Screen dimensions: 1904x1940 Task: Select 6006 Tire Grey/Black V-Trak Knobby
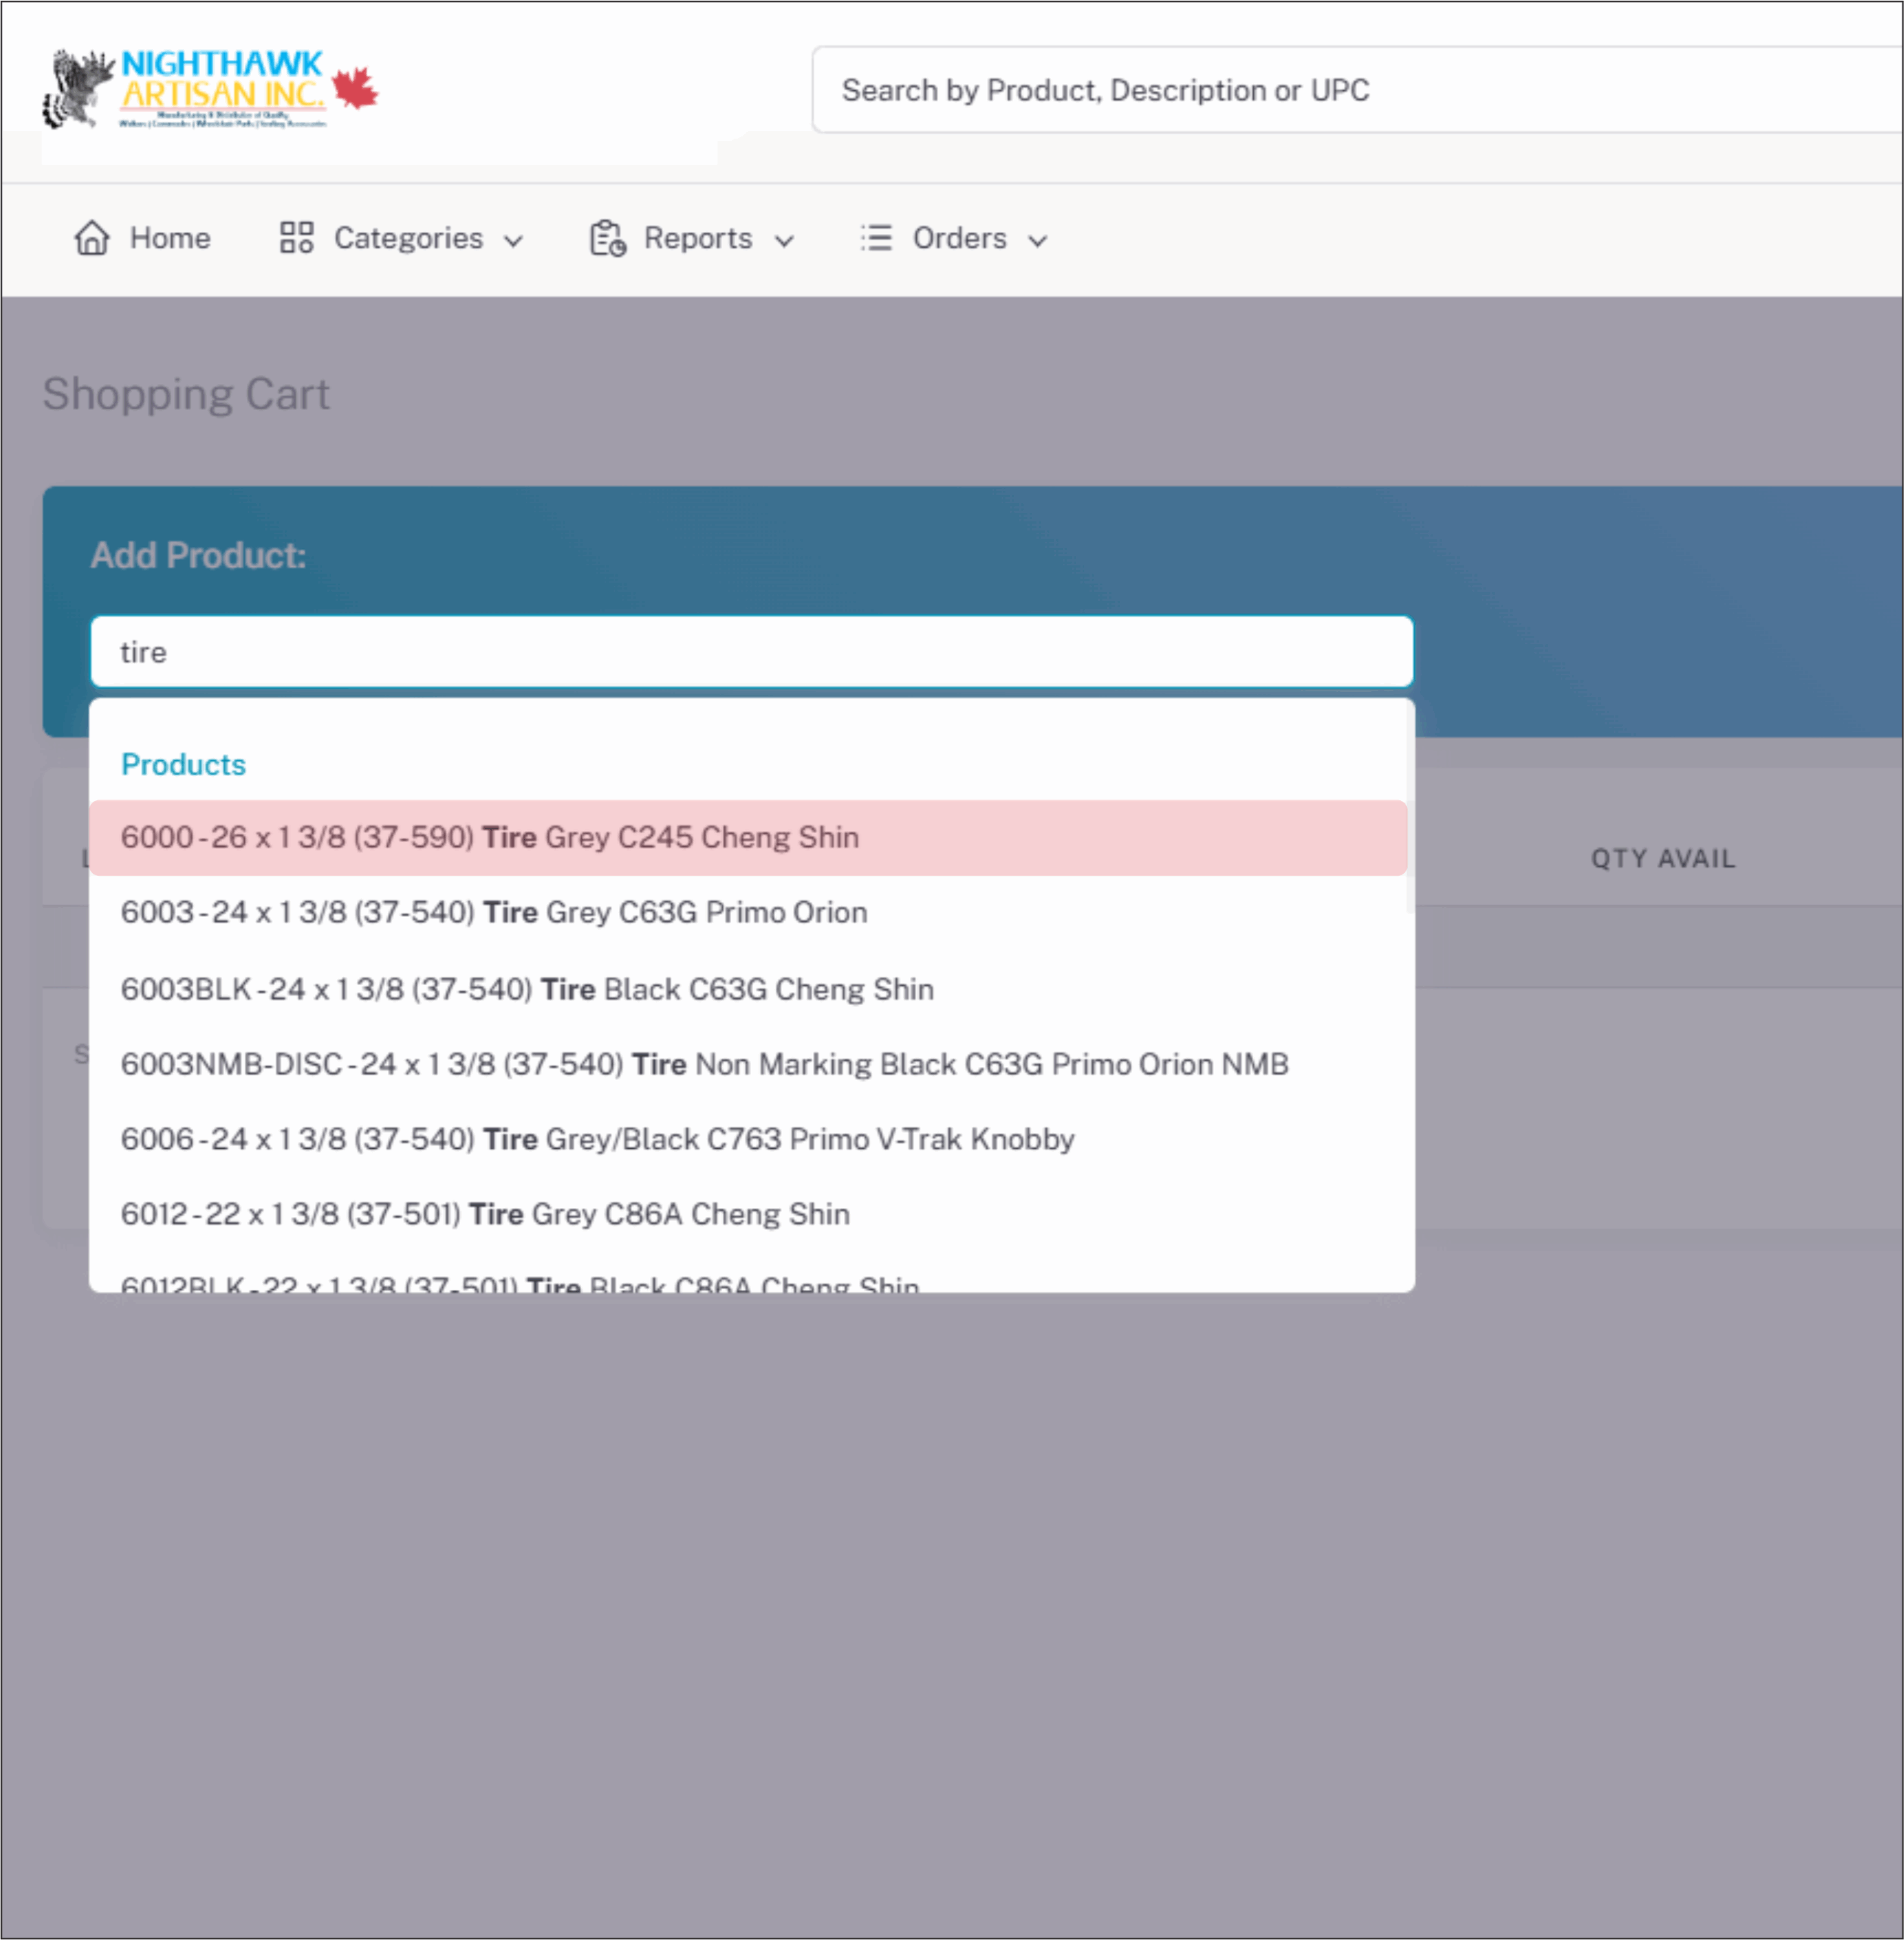click(x=597, y=1139)
